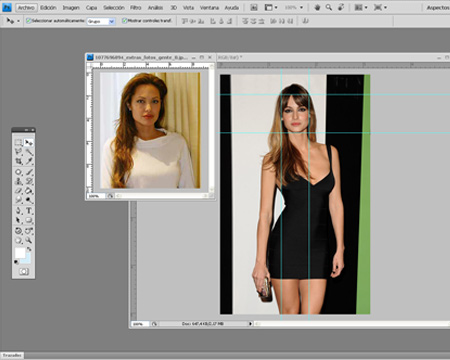This screenshot has height=360, width=450.
Task: Select the Hand tool in toolbox
Action: pos(18,240)
